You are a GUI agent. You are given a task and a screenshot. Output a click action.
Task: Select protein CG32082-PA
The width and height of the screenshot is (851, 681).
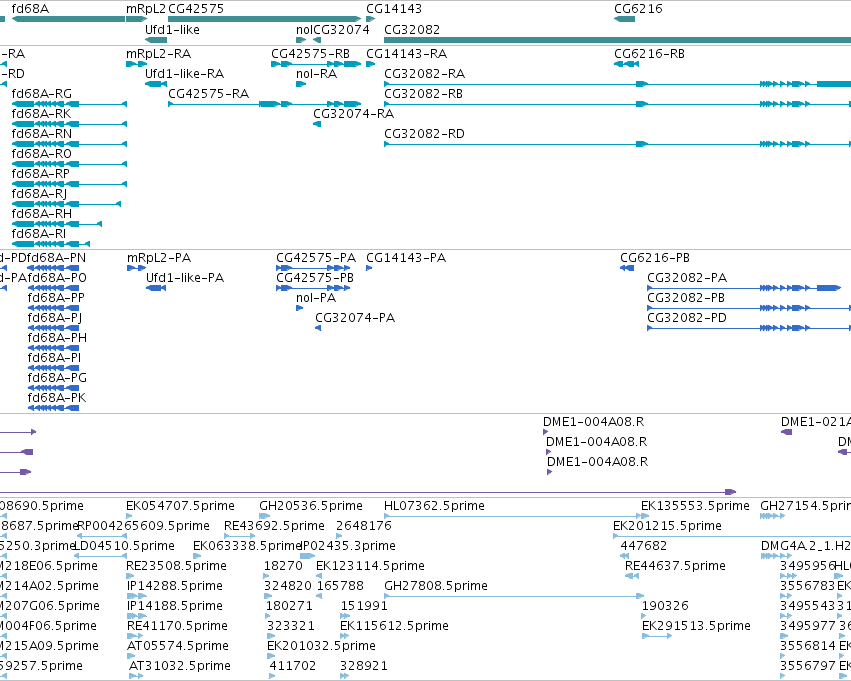click(744, 288)
